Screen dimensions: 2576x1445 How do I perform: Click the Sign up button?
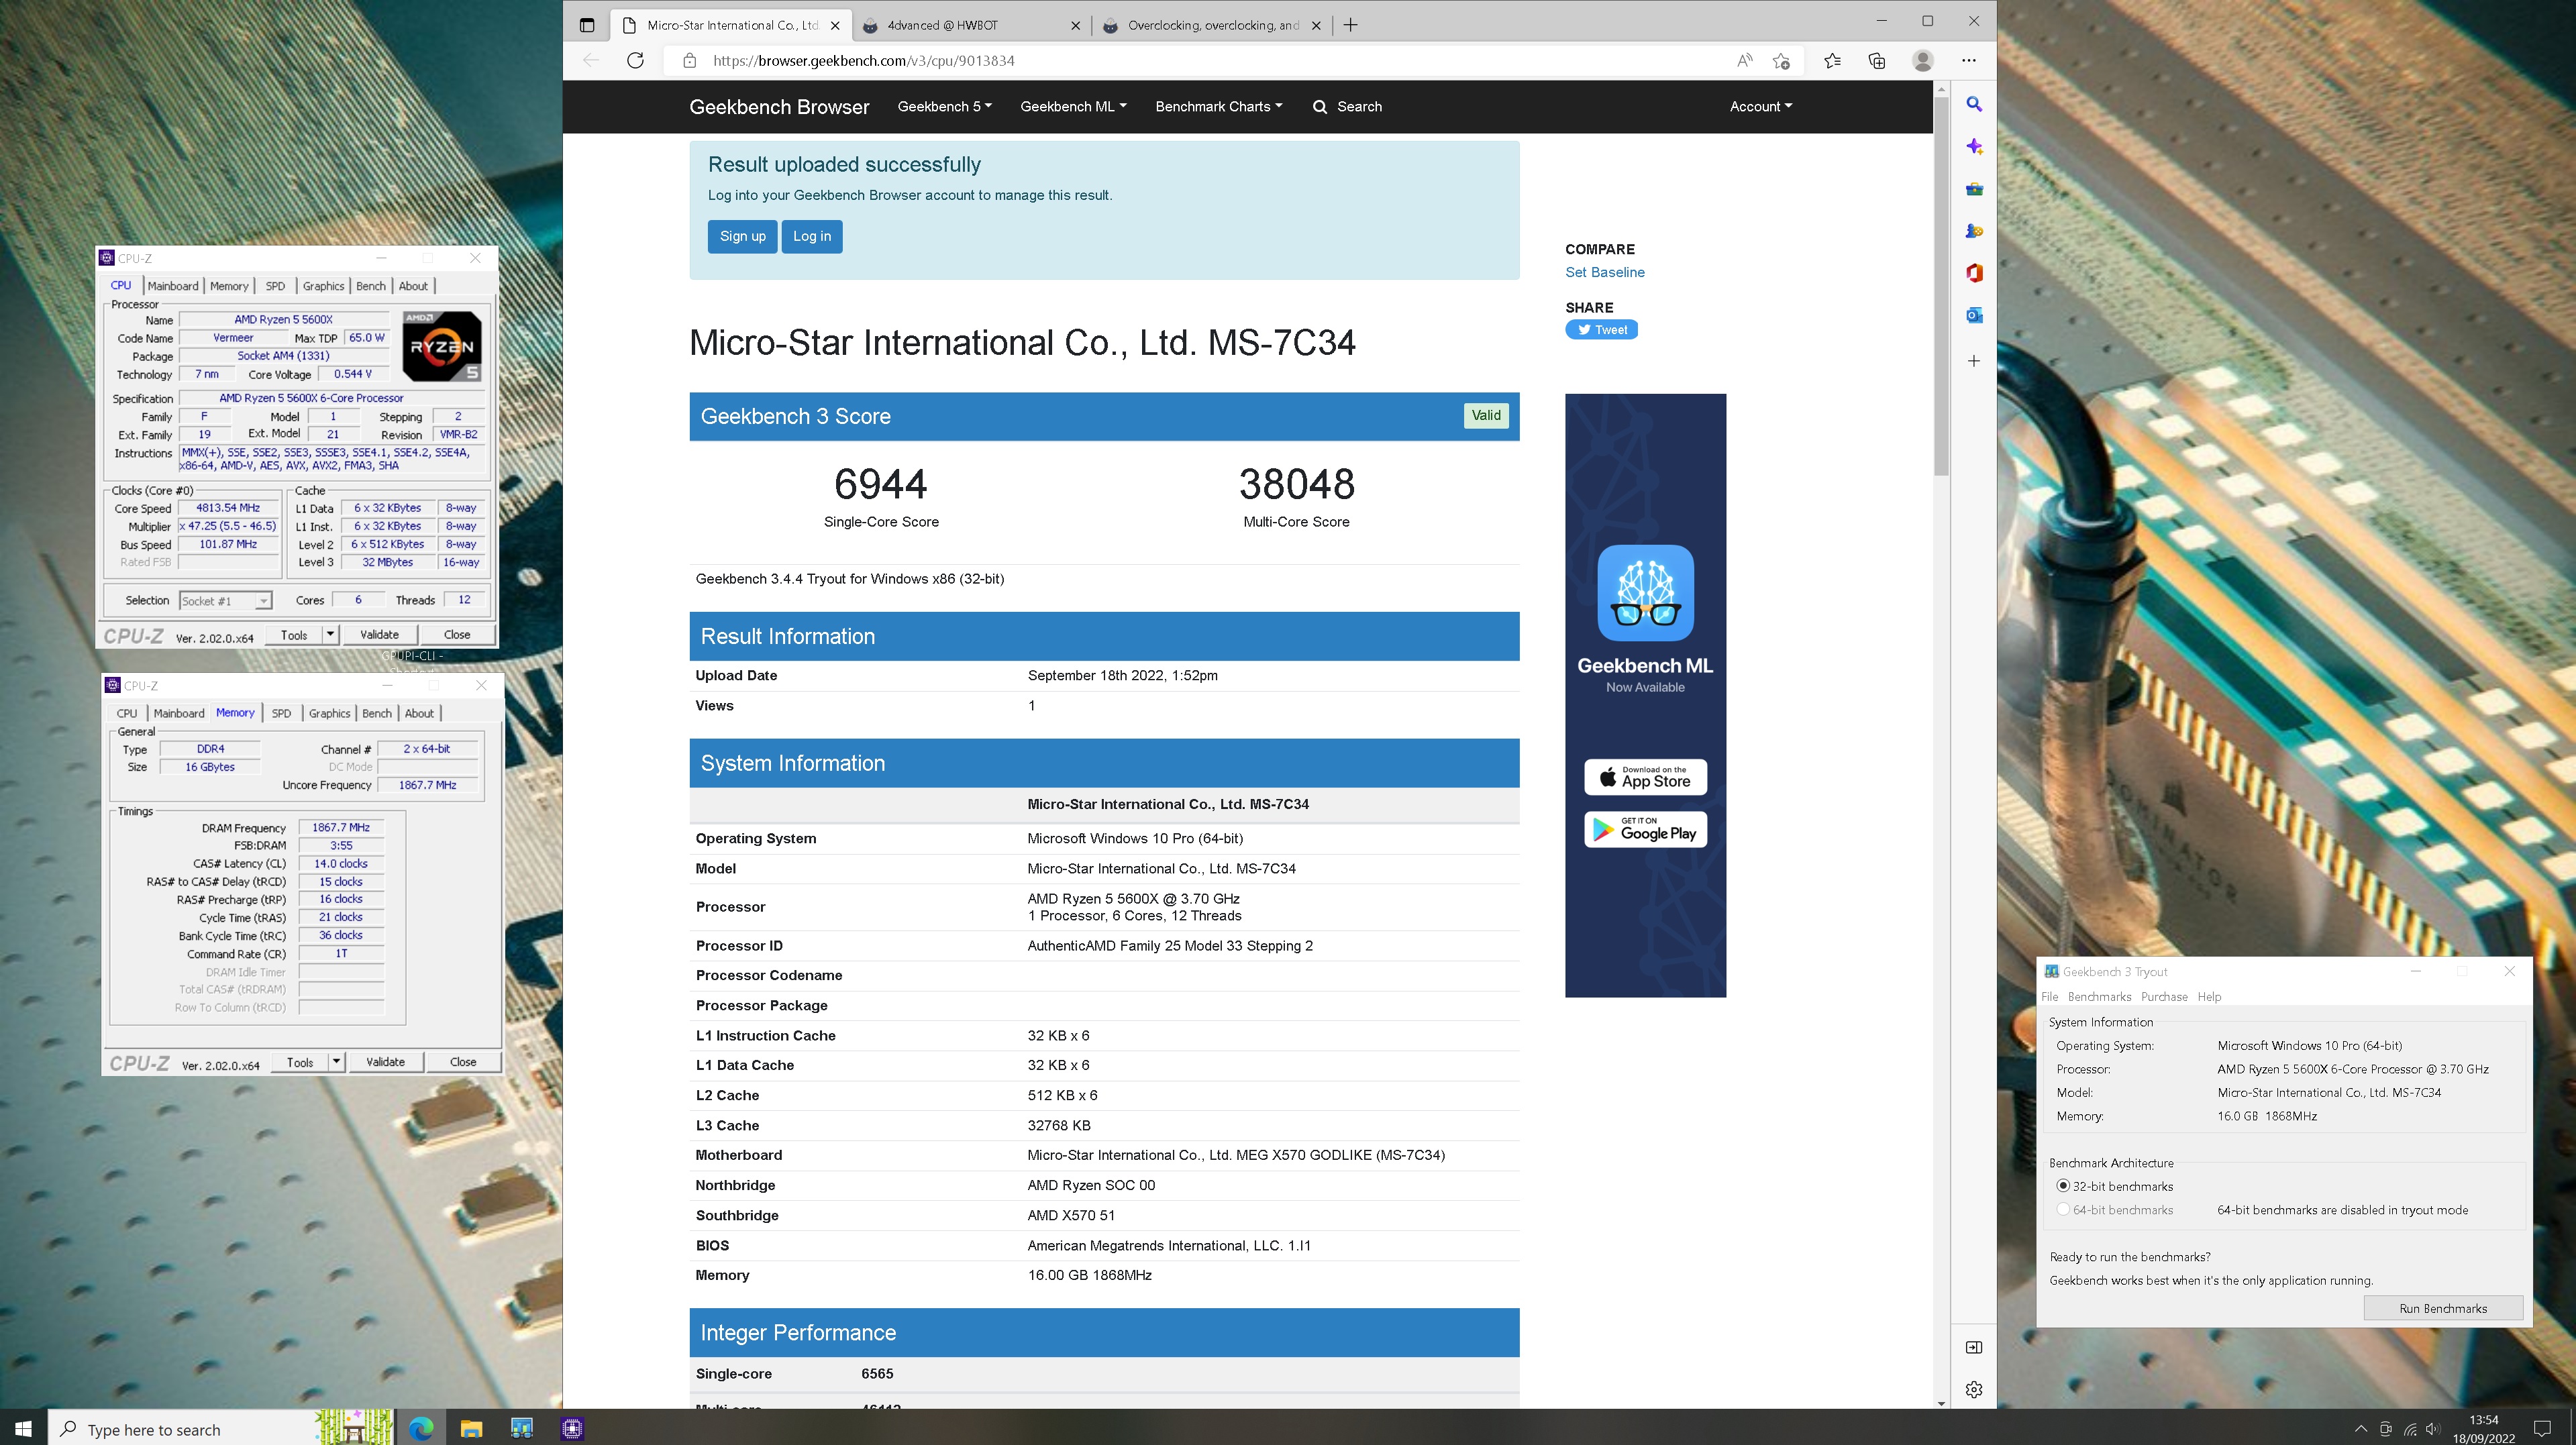[742, 237]
